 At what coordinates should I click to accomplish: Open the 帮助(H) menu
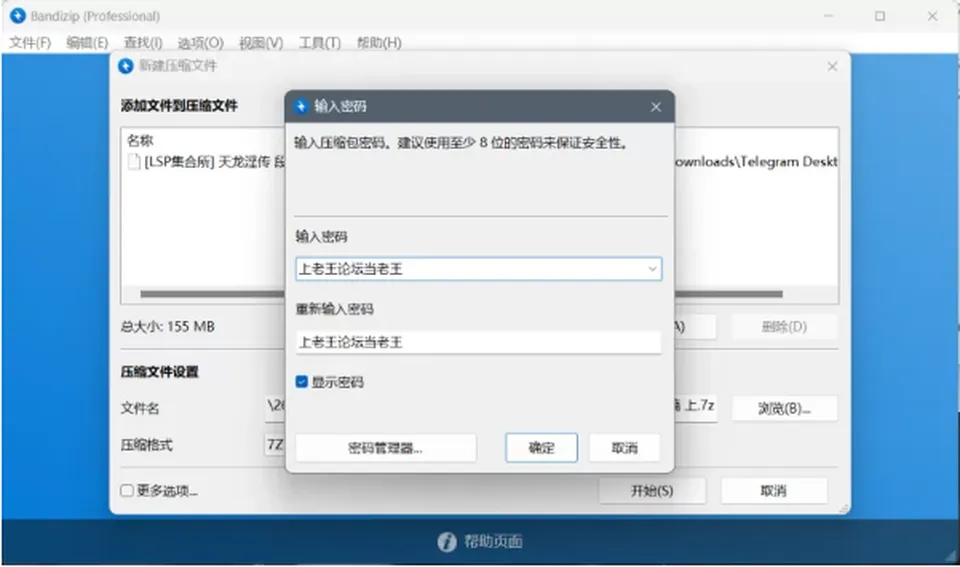pos(379,43)
